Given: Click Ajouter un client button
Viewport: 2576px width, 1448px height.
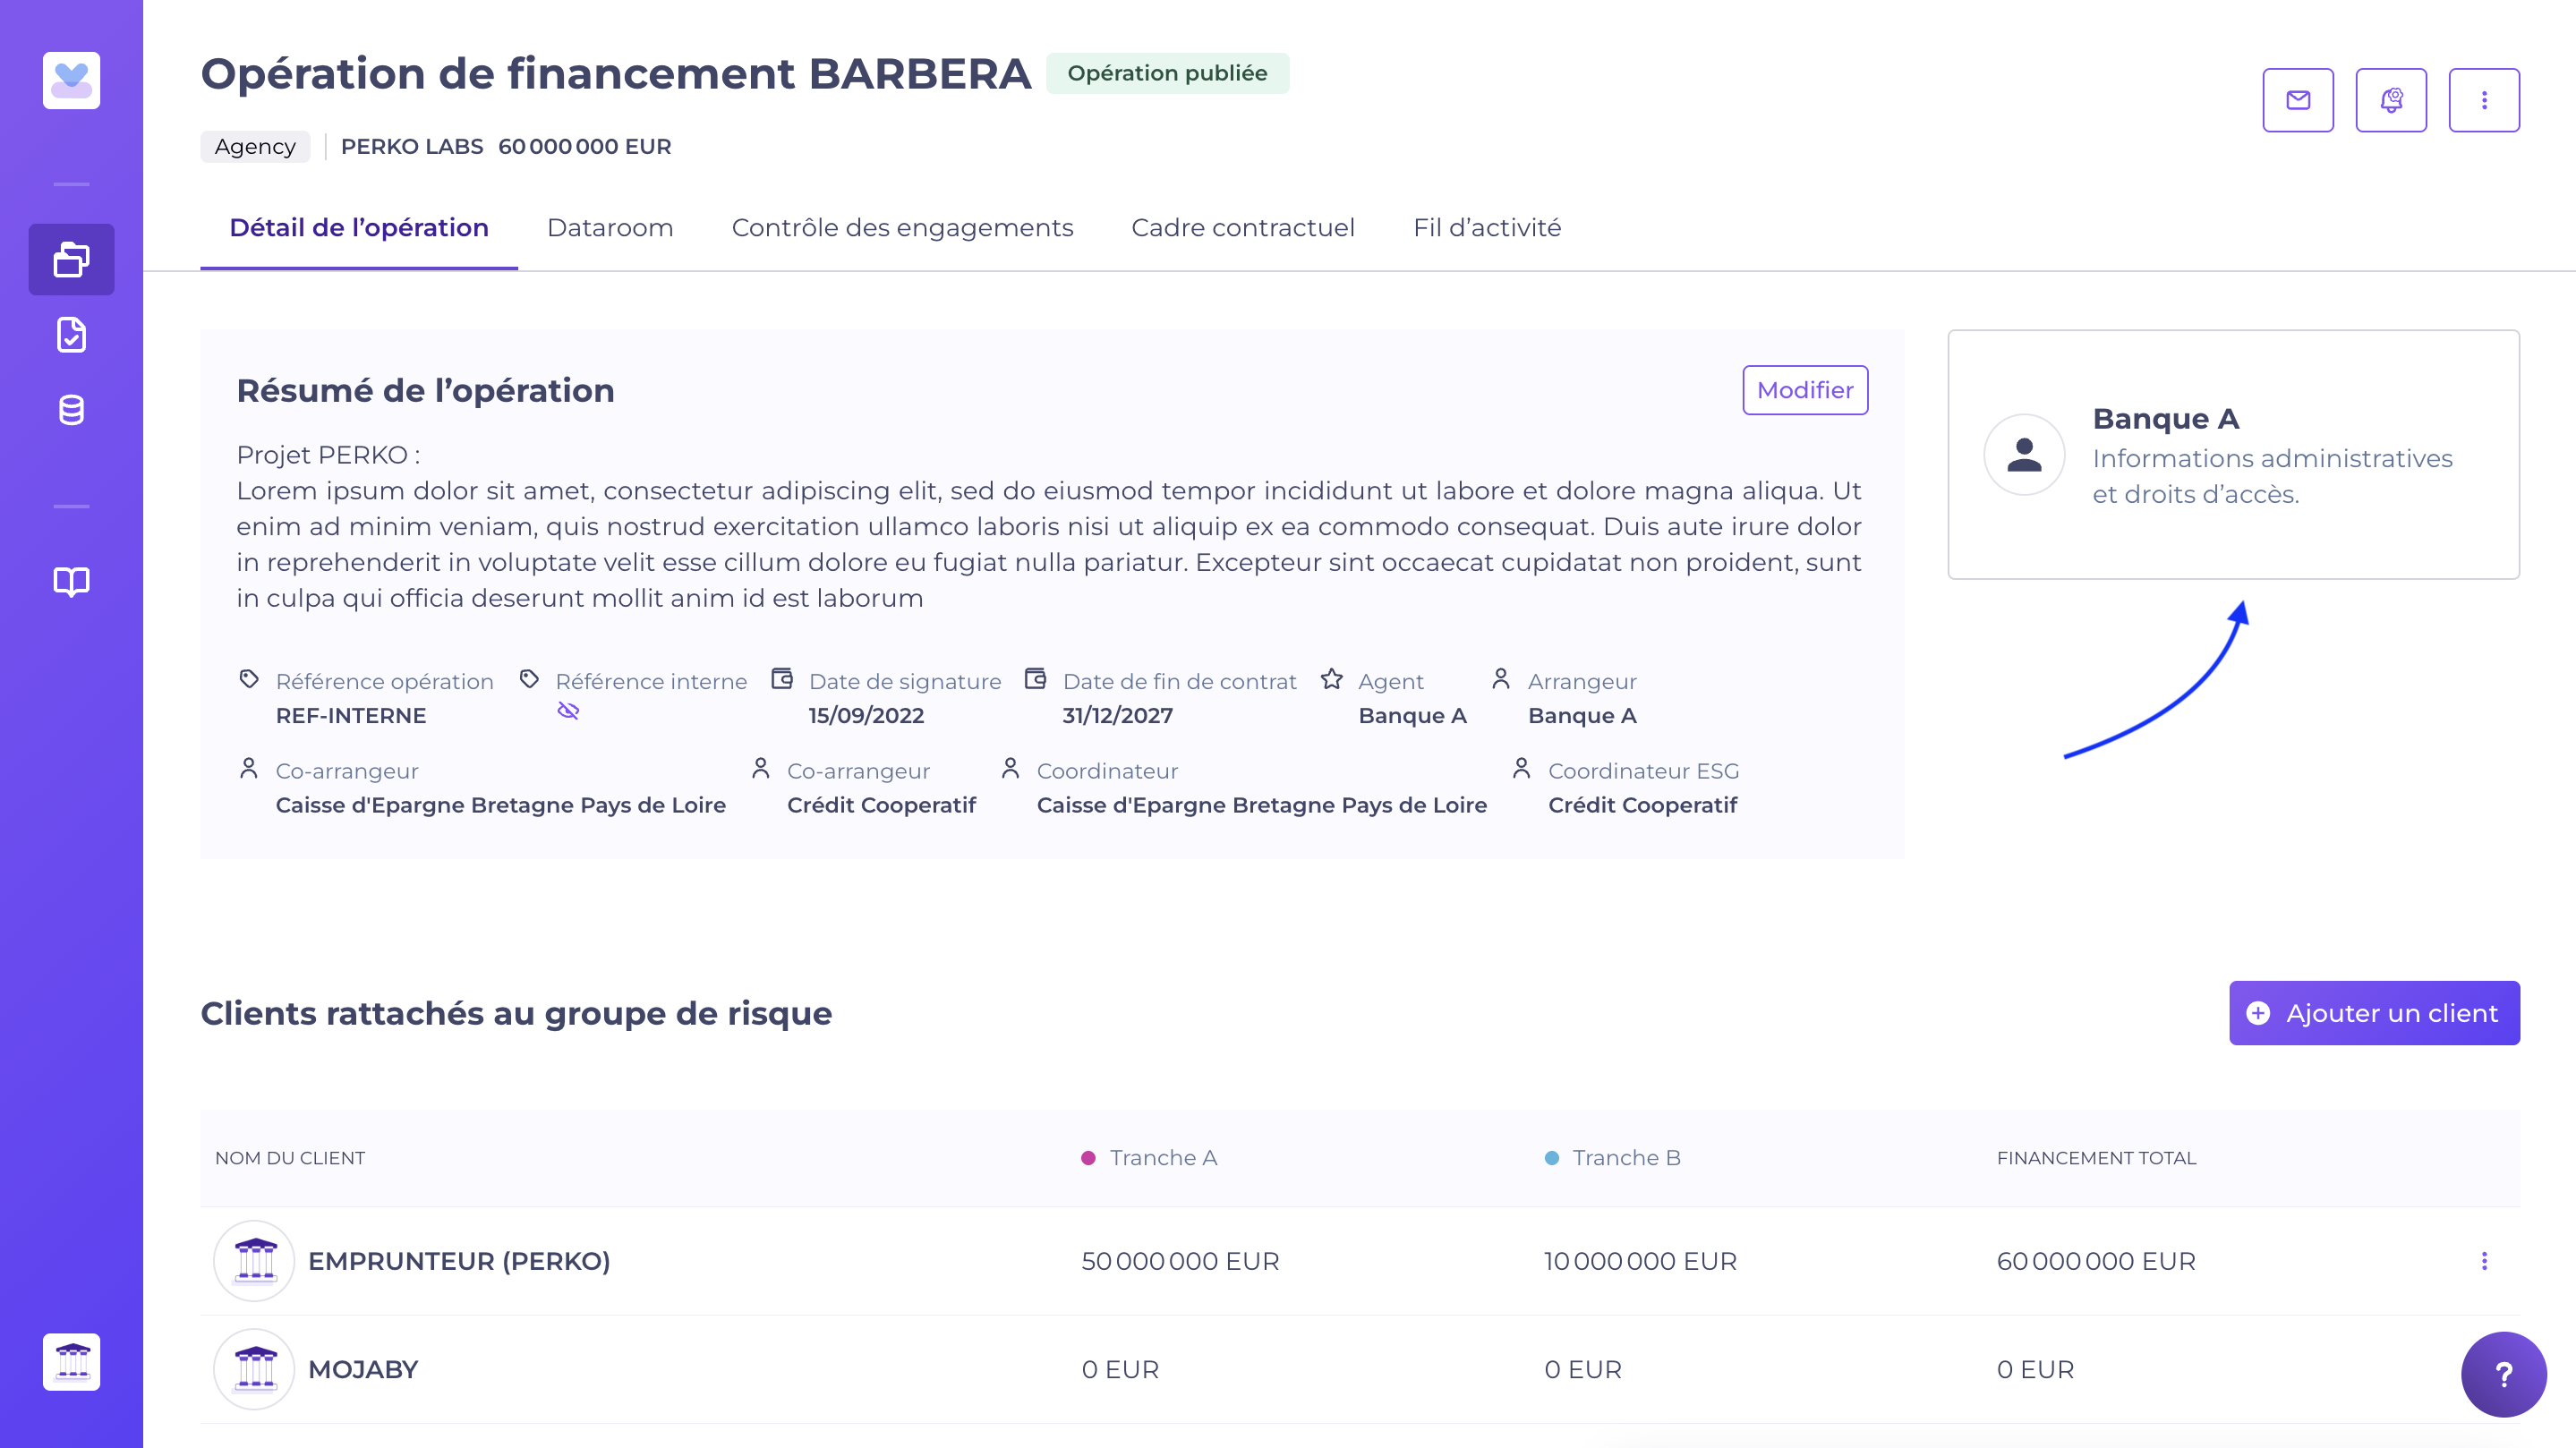Looking at the screenshot, I should (2373, 1013).
